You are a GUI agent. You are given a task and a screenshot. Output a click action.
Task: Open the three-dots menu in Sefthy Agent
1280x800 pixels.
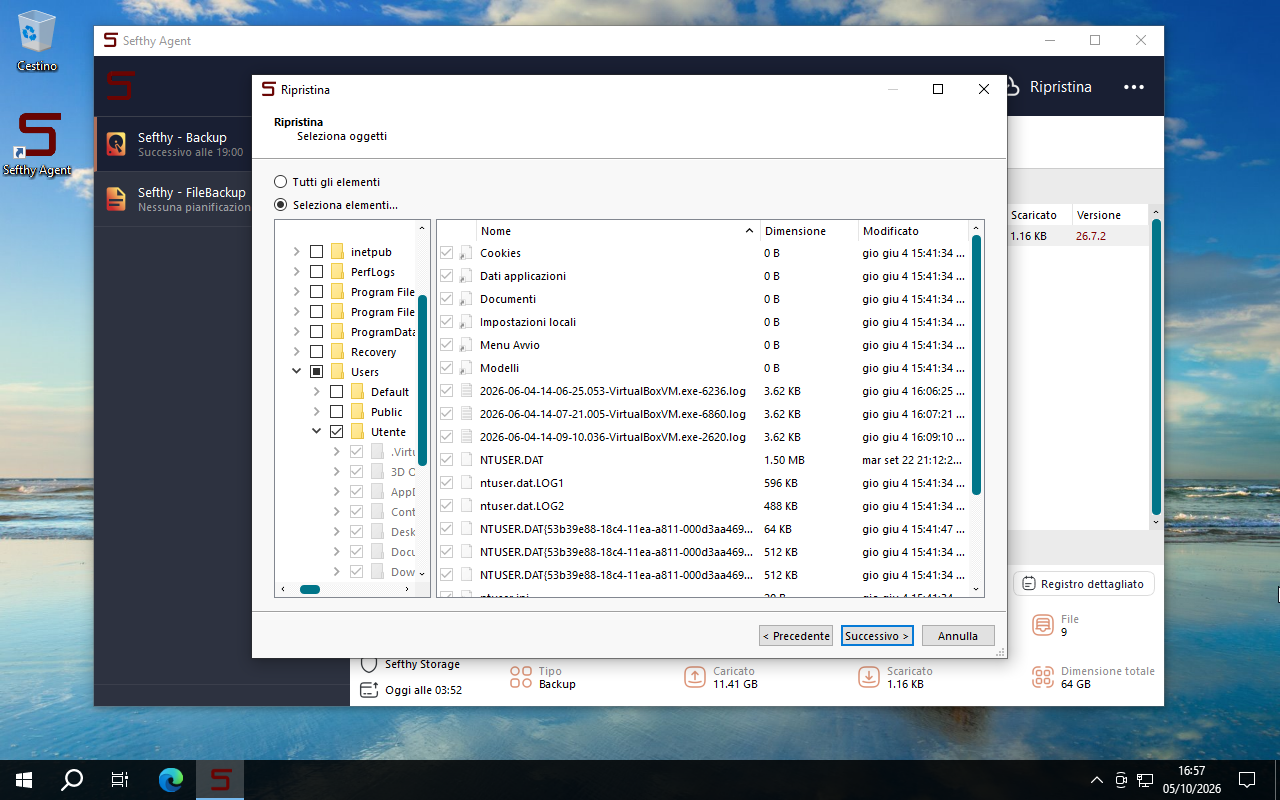point(1133,87)
